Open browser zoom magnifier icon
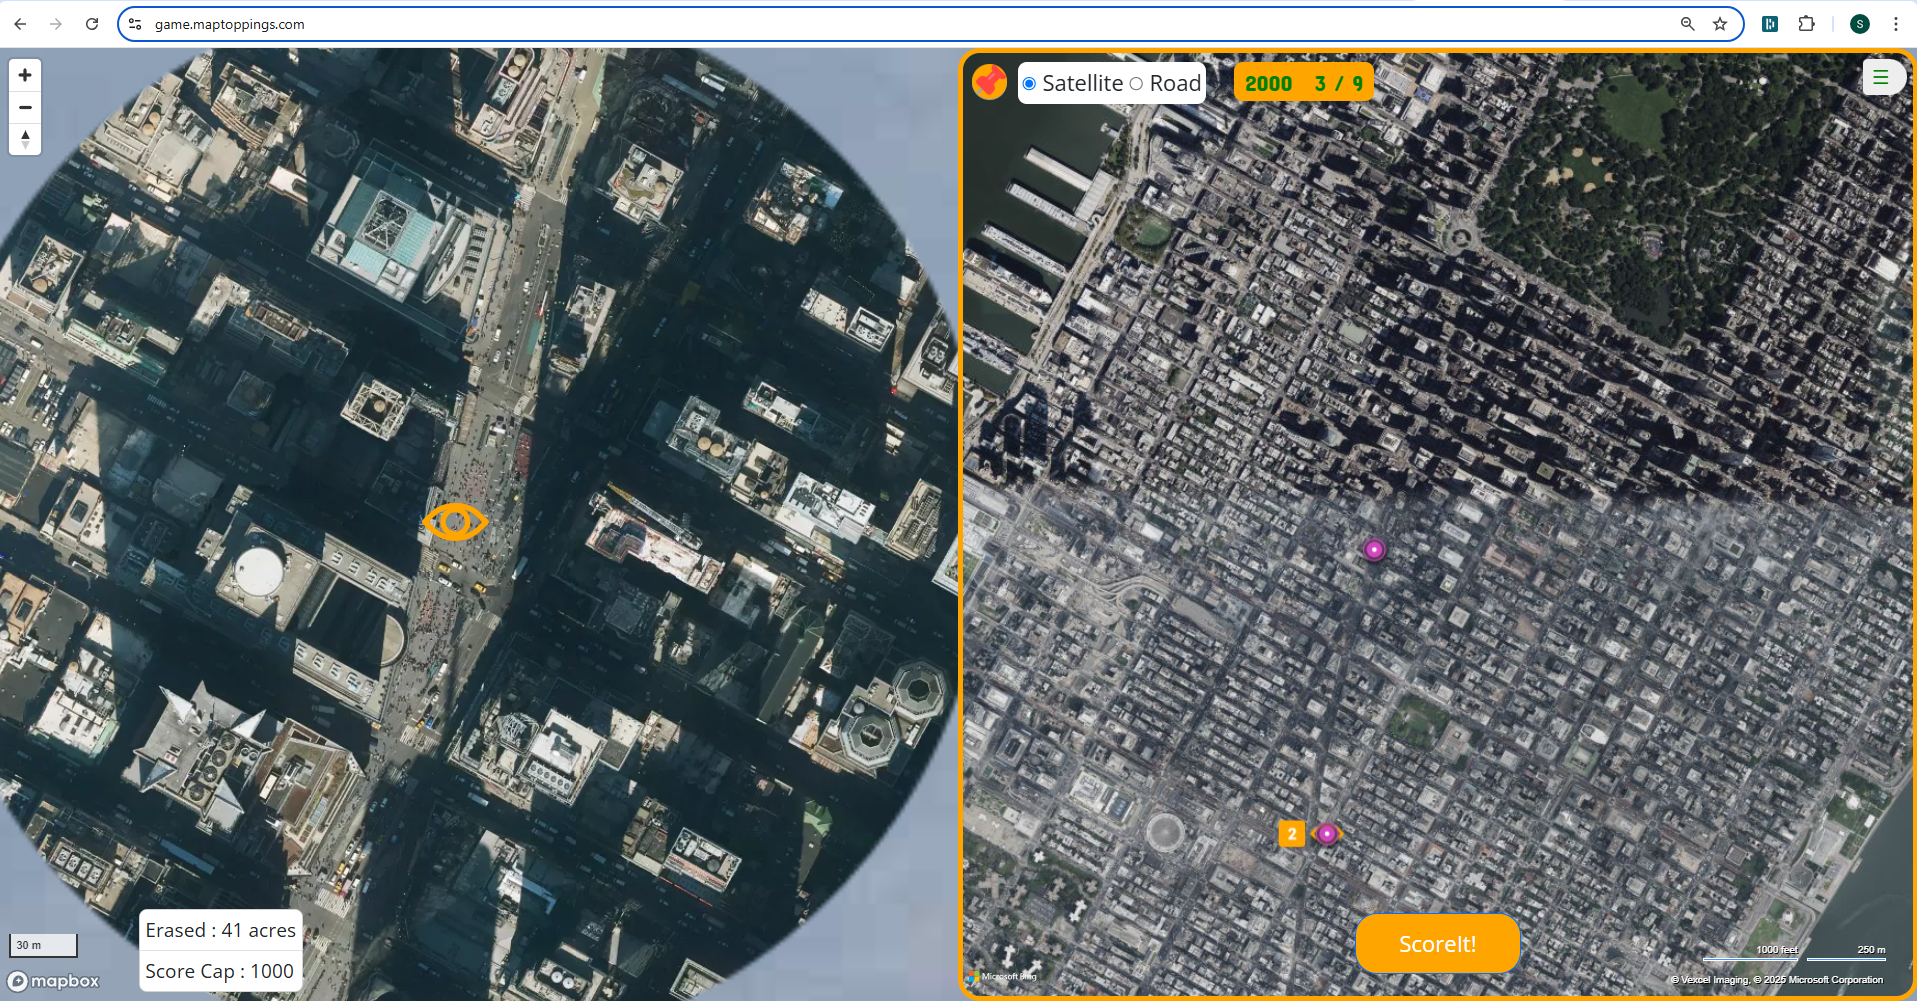This screenshot has width=1917, height=1001. (1687, 24)
